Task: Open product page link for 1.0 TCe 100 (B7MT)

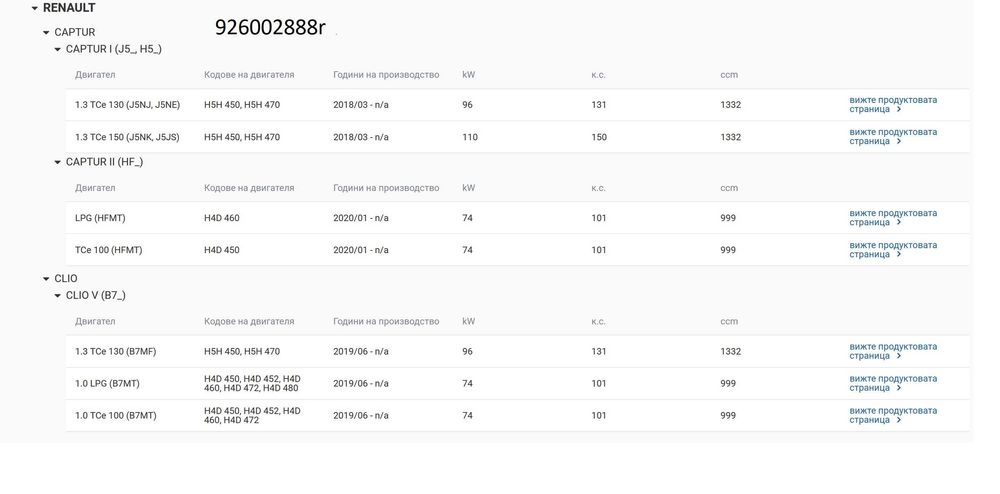Action: pos(893,415)
